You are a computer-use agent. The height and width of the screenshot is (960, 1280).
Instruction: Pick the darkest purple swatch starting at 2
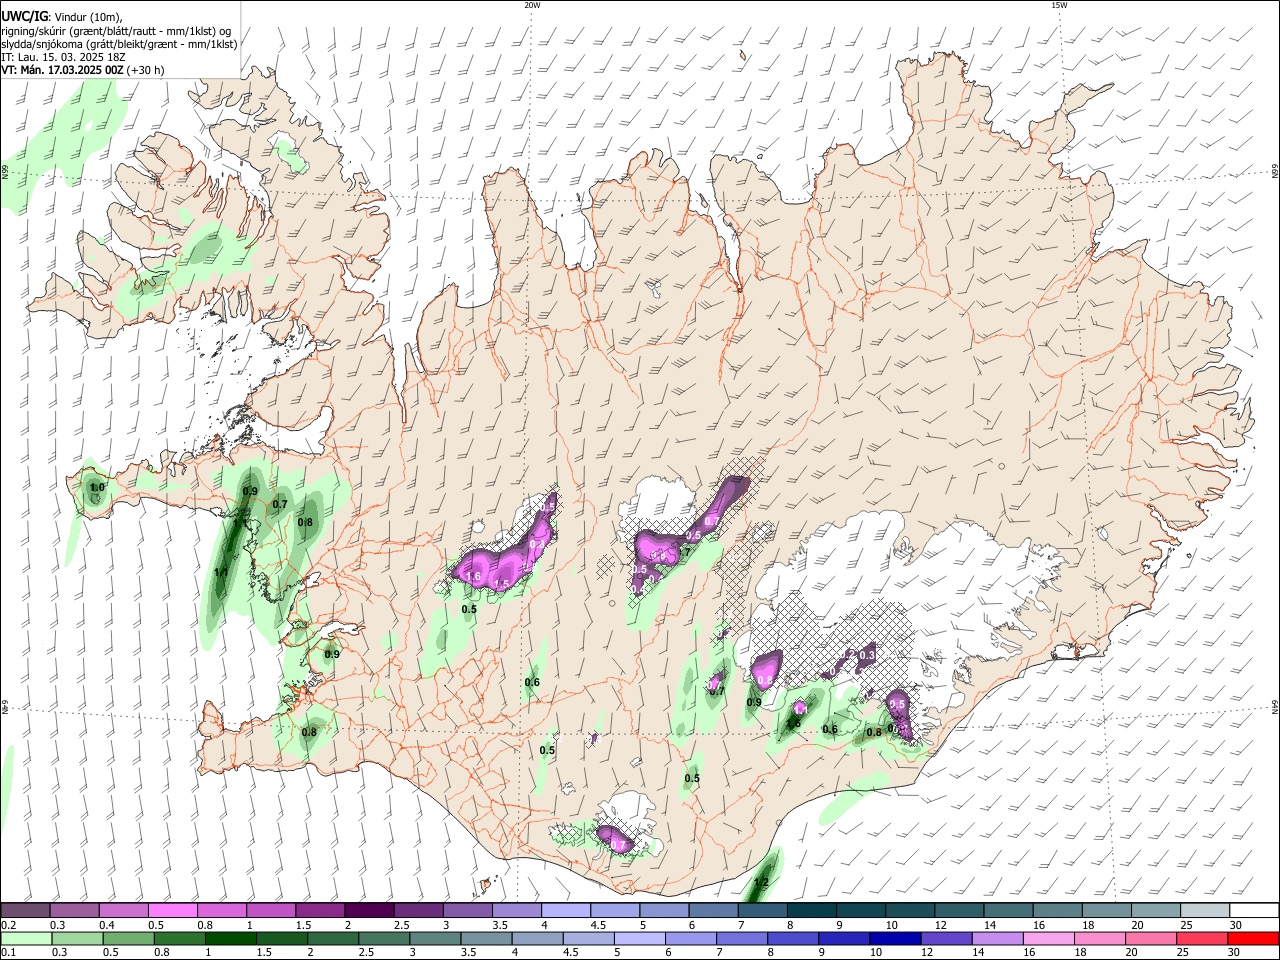pos(368,911)
